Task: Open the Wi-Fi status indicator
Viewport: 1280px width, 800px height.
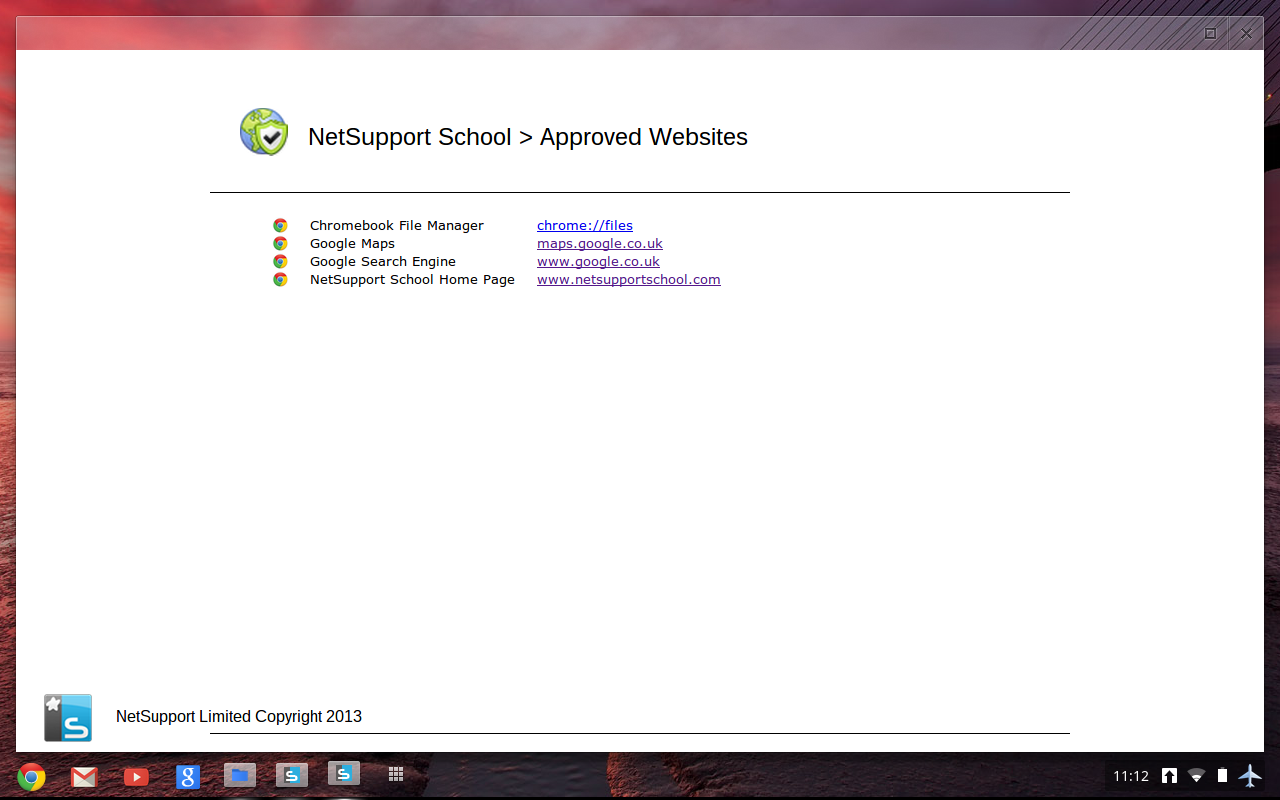Action: (x=1196, y=776)
